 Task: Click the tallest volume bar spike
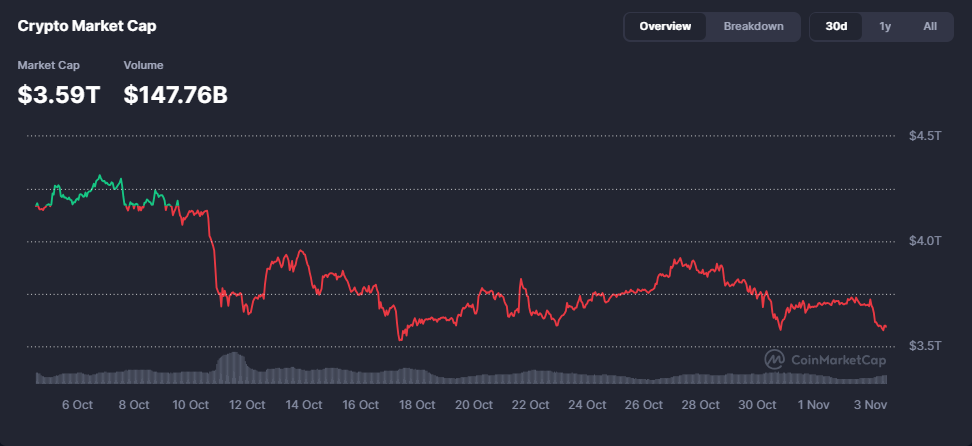232,366
